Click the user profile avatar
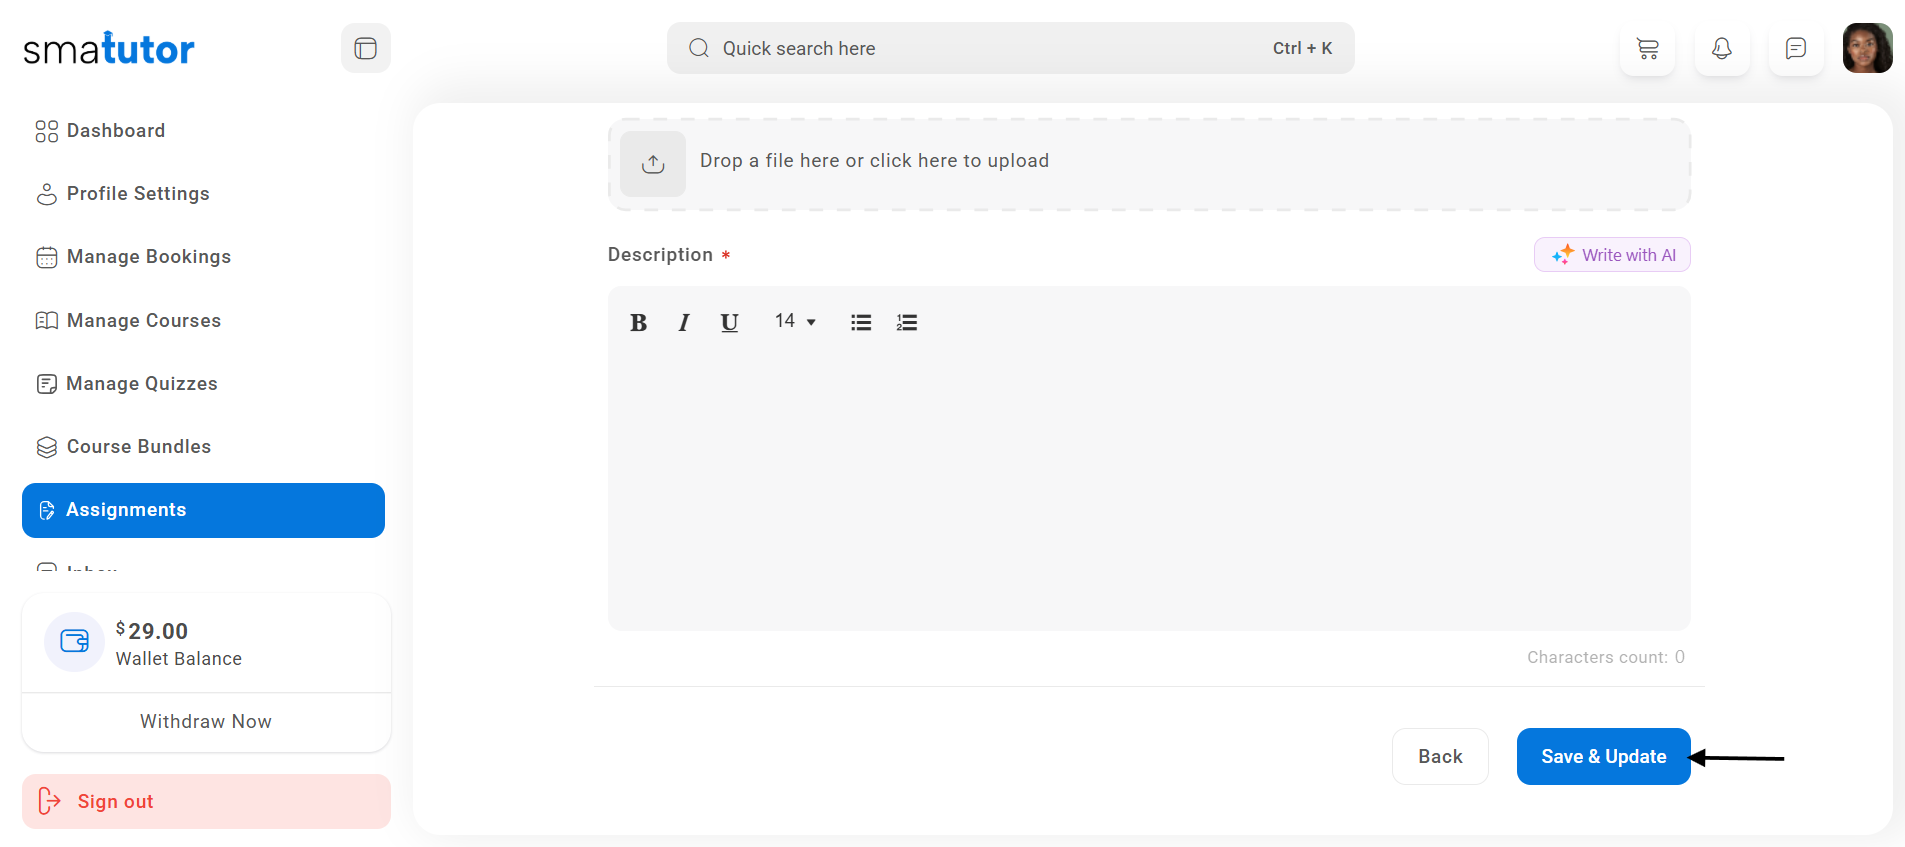Image resolution: width=1905 pixels, height=847 pixels. coord(1867,48)
